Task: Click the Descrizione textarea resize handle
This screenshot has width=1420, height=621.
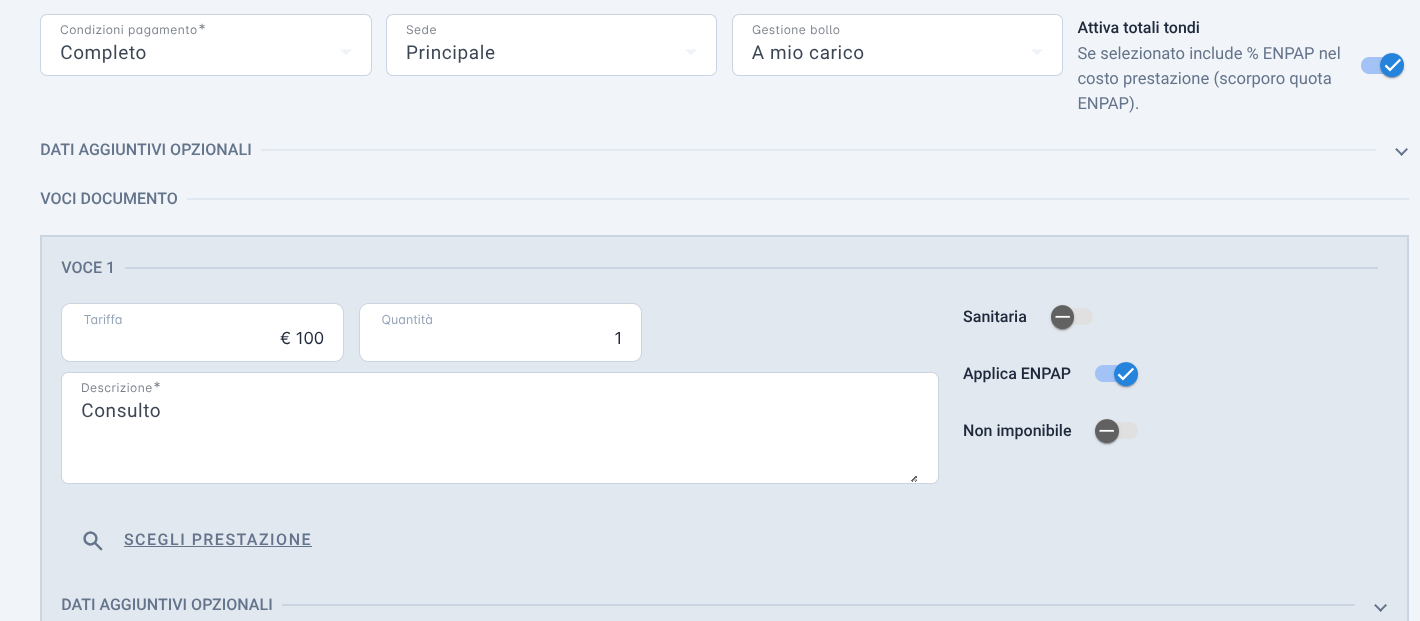Action: 914,478
